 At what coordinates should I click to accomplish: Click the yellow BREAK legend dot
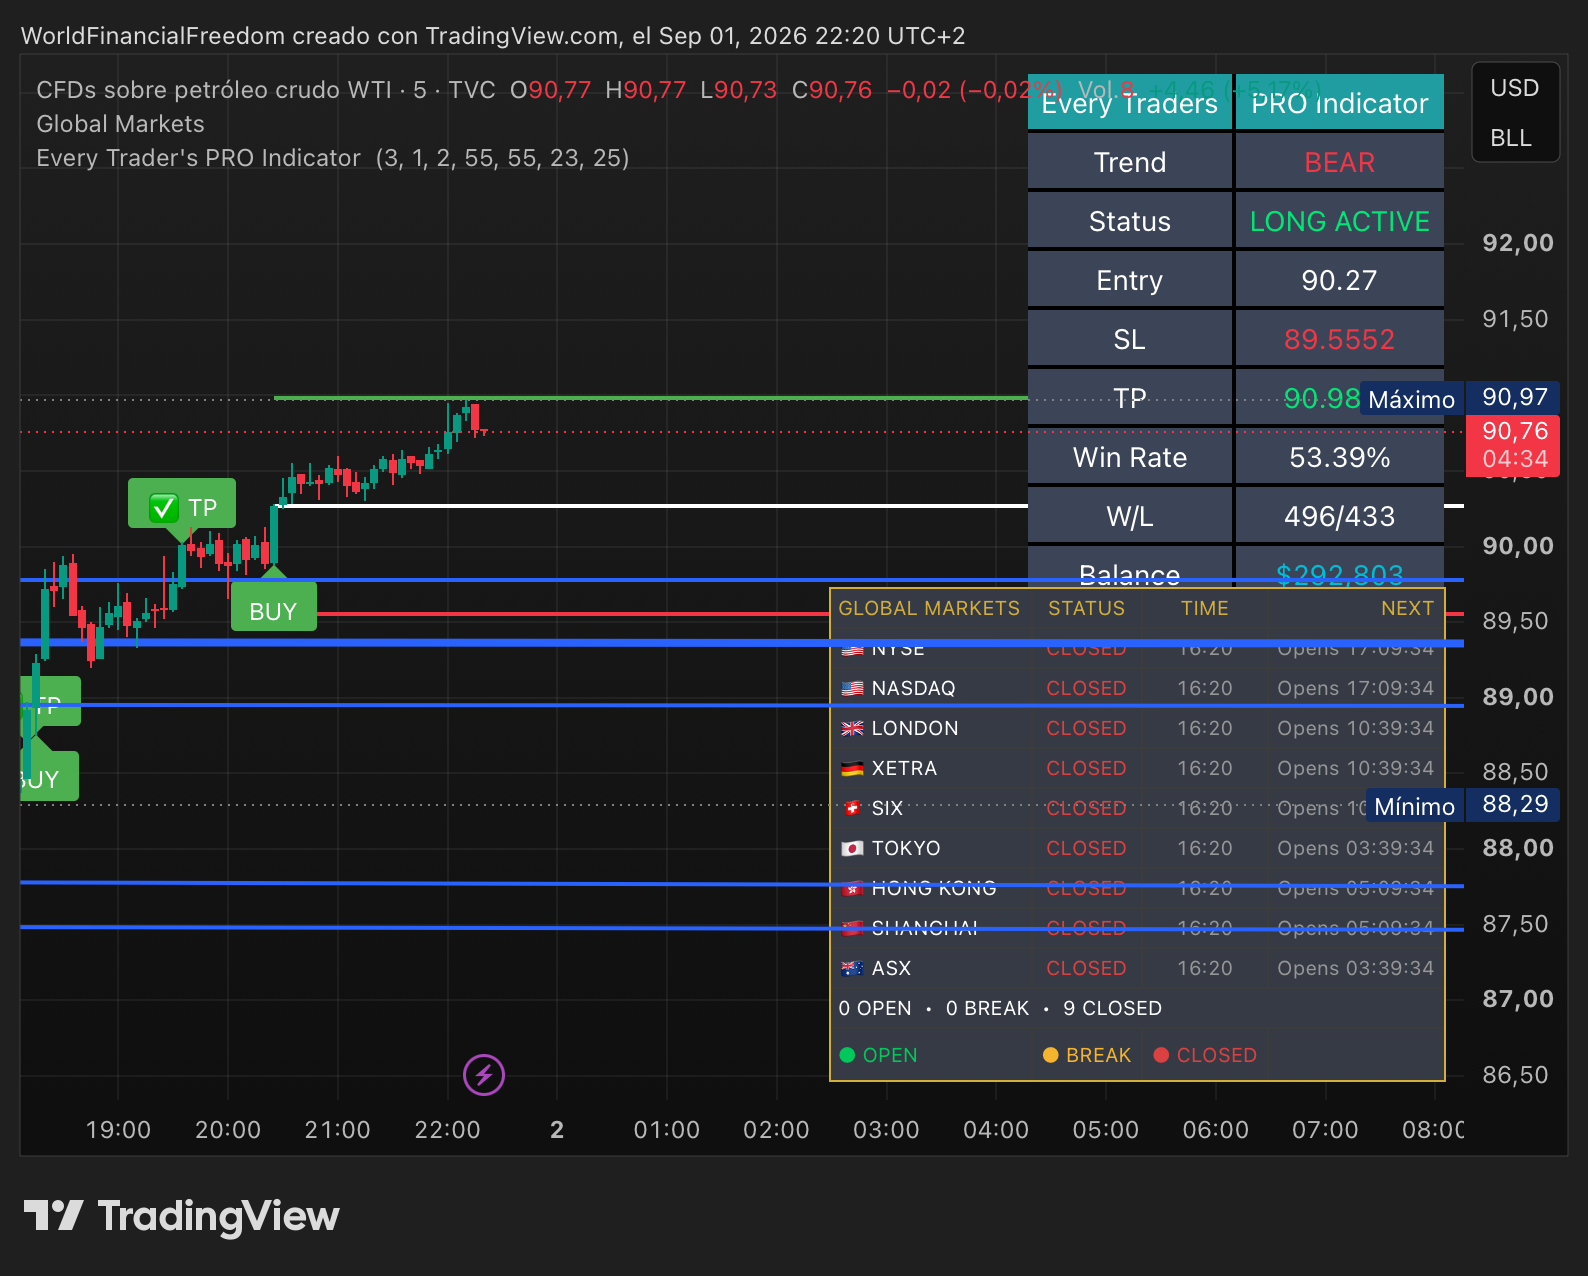(x=1050, y=1055)
